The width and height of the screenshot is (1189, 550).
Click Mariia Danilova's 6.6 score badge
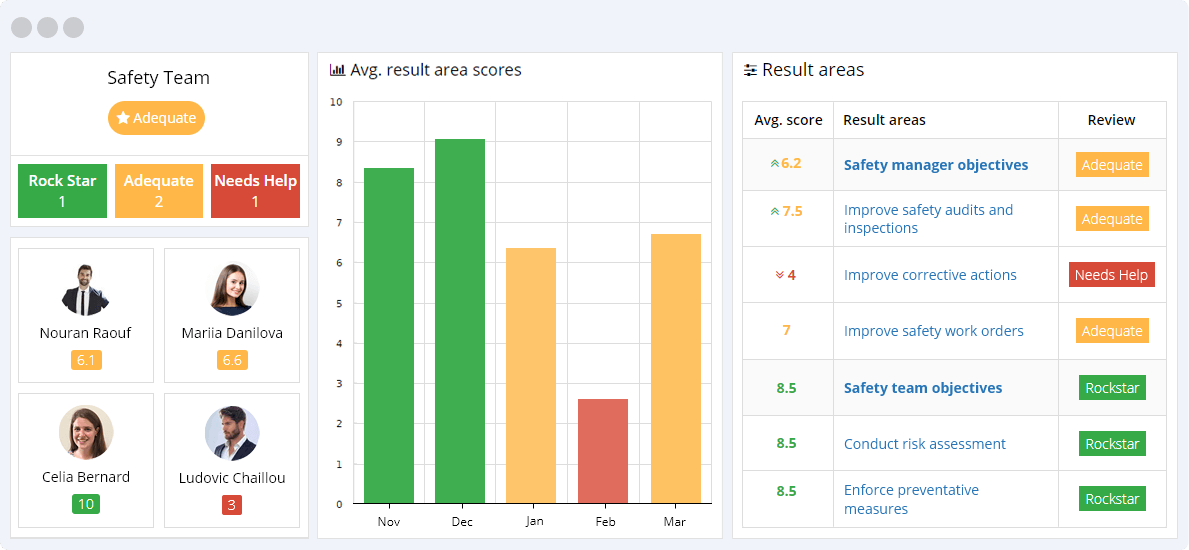232,360
